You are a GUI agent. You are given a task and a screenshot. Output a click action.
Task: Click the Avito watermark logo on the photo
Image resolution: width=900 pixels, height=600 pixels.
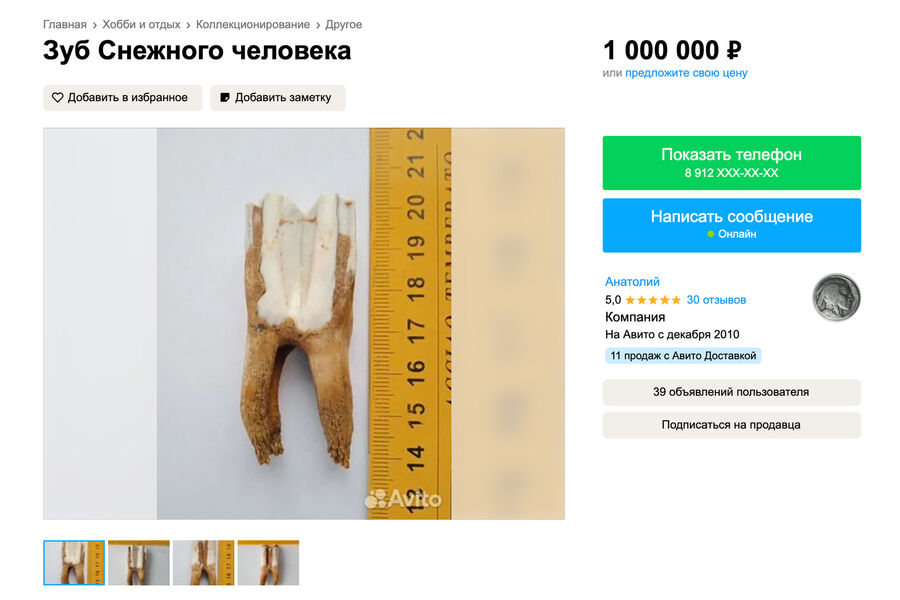pos(404,498)
